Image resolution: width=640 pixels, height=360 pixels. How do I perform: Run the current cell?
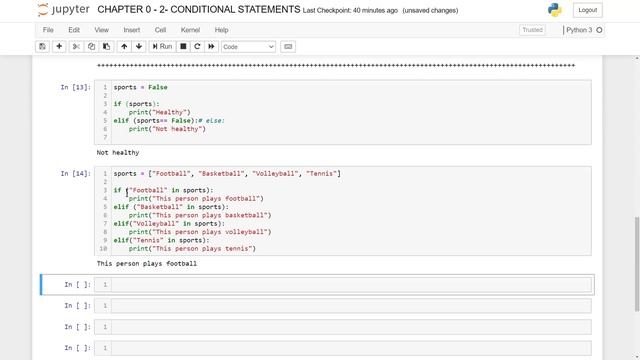coord(162,47)
